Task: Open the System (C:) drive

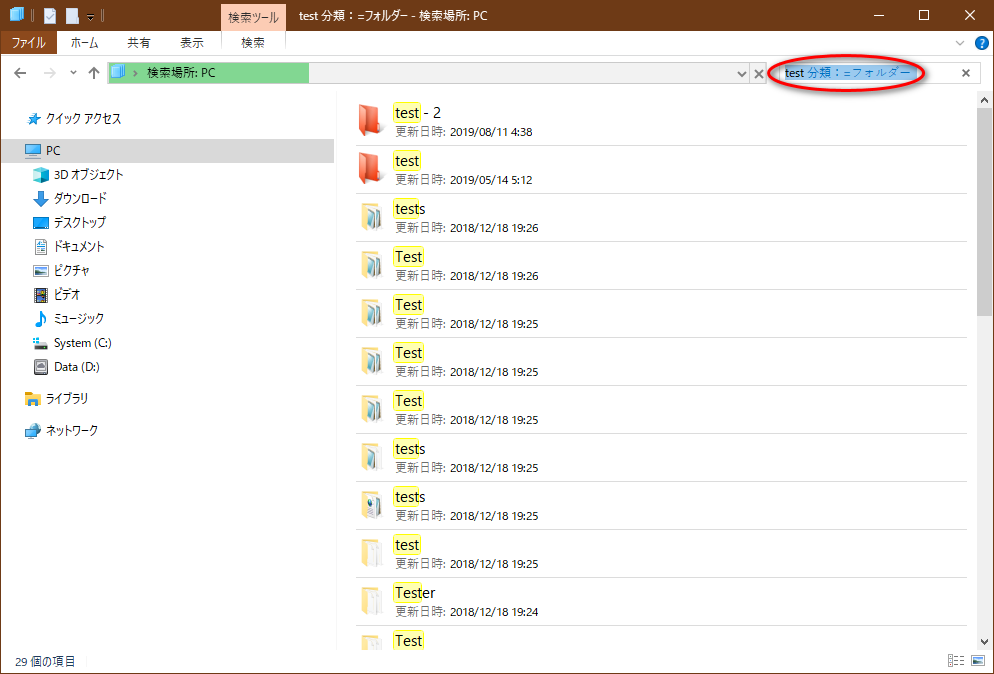Action: 82,342
